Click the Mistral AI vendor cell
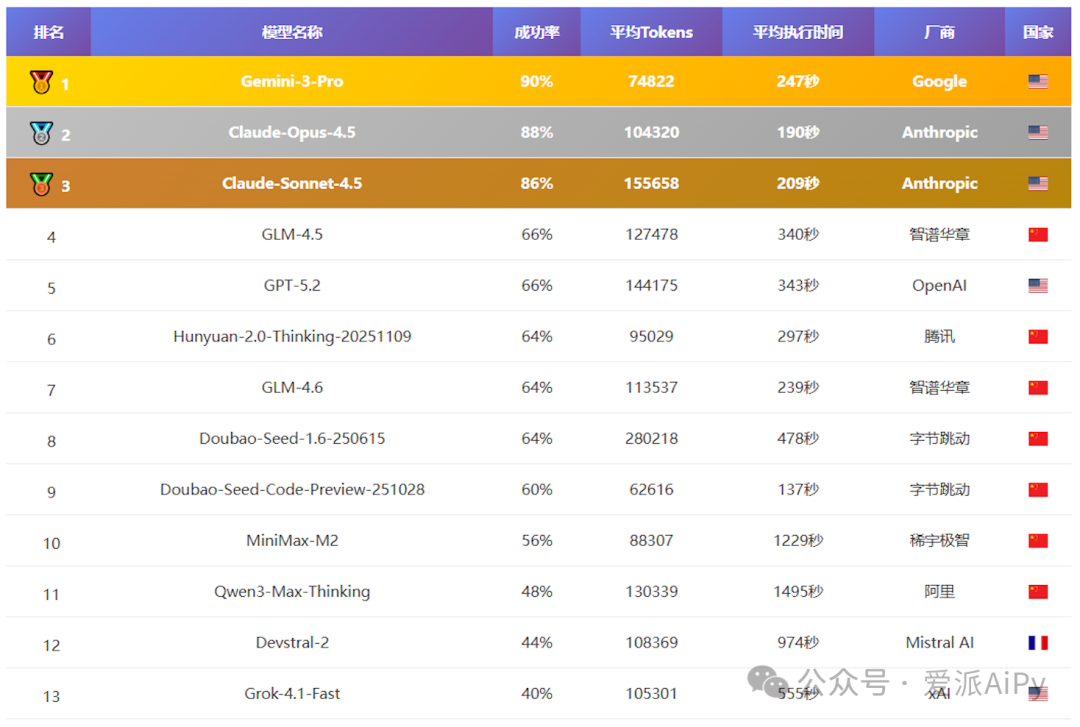Viewport: 1080px width, 727px height. tap(939, 642)
